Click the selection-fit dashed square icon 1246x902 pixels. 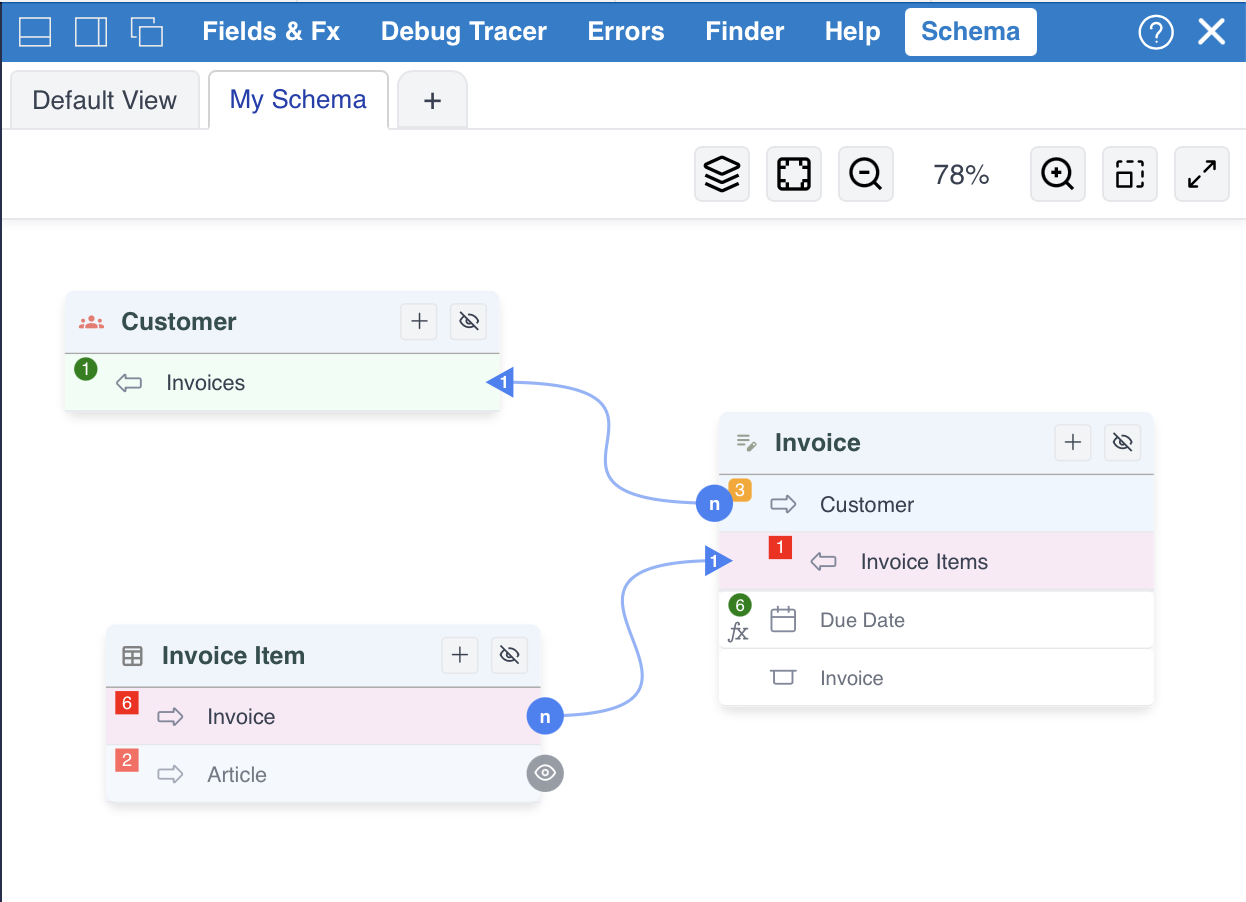click(1129, 175)
